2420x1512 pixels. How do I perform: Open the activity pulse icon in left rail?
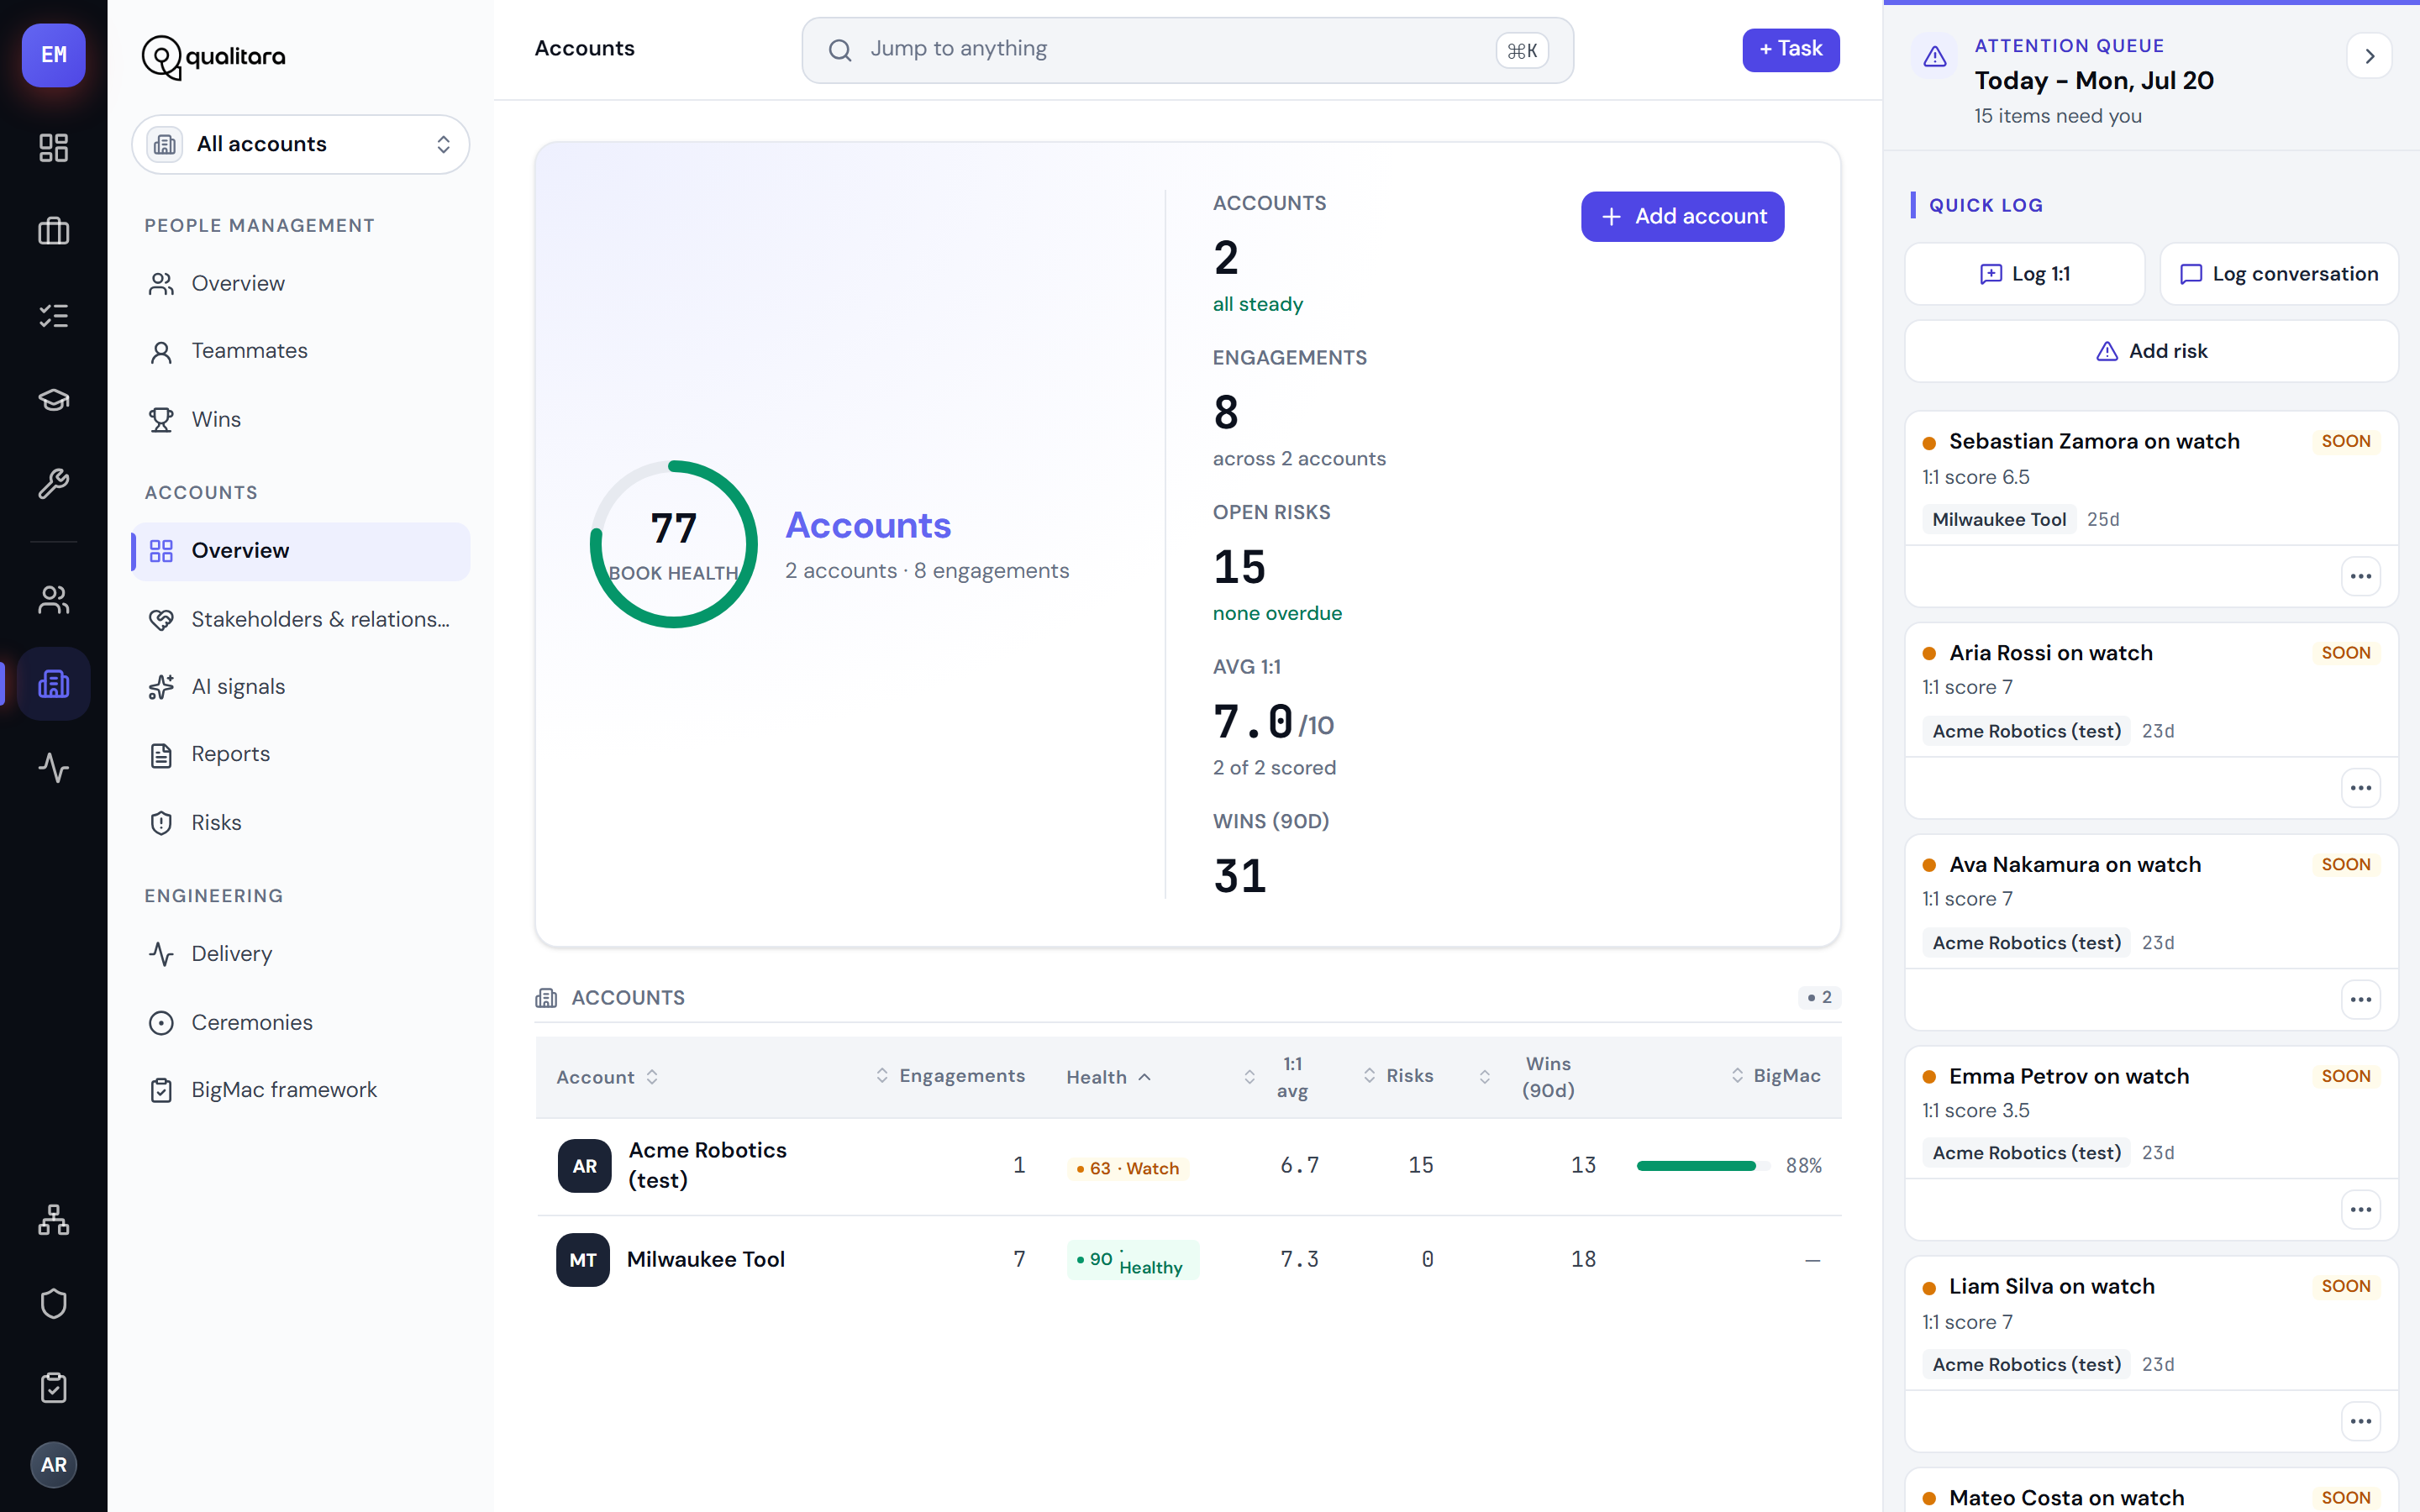click(54, 768)
